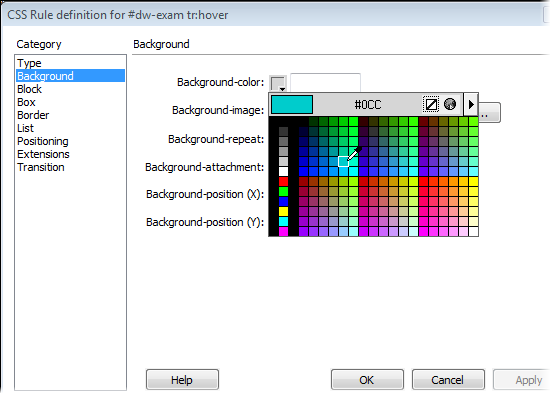The width and height of the screenshot is (551, 394).
Task: Pick the darkest gray swatch in left column
Action: pos(283,132)
